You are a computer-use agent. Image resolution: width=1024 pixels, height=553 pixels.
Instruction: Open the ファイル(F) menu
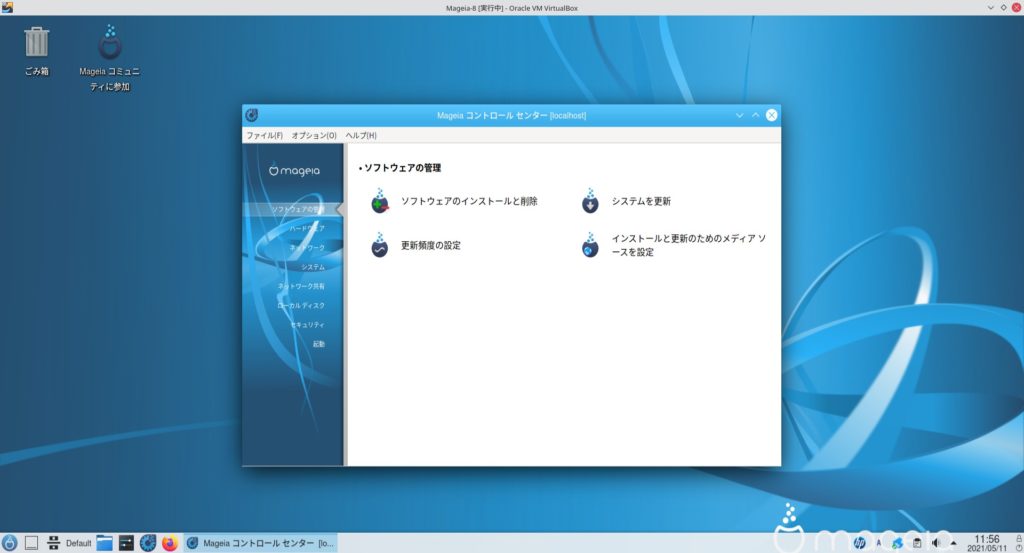pos(264,135)
